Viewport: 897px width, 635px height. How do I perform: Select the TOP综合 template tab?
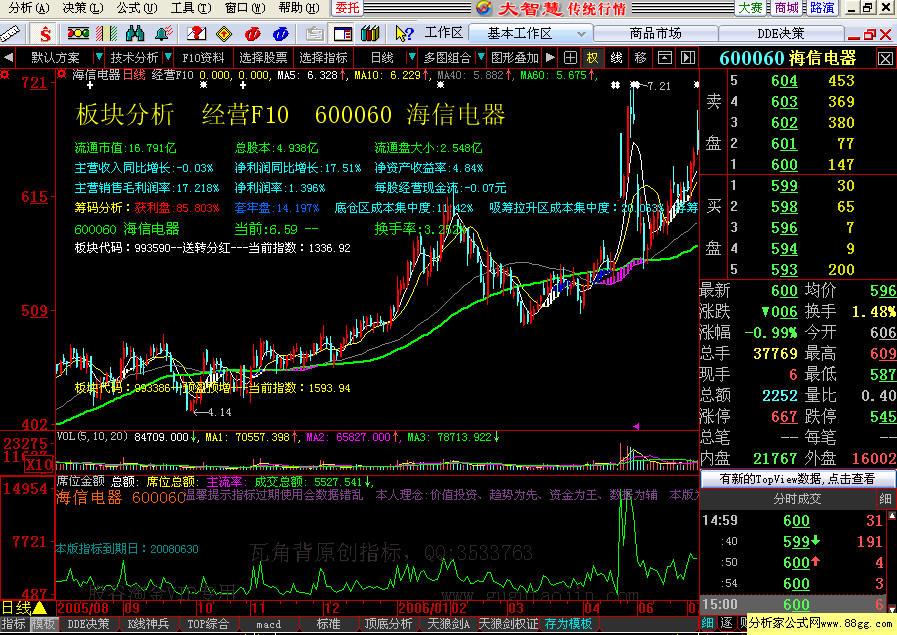tap(208, 624)
